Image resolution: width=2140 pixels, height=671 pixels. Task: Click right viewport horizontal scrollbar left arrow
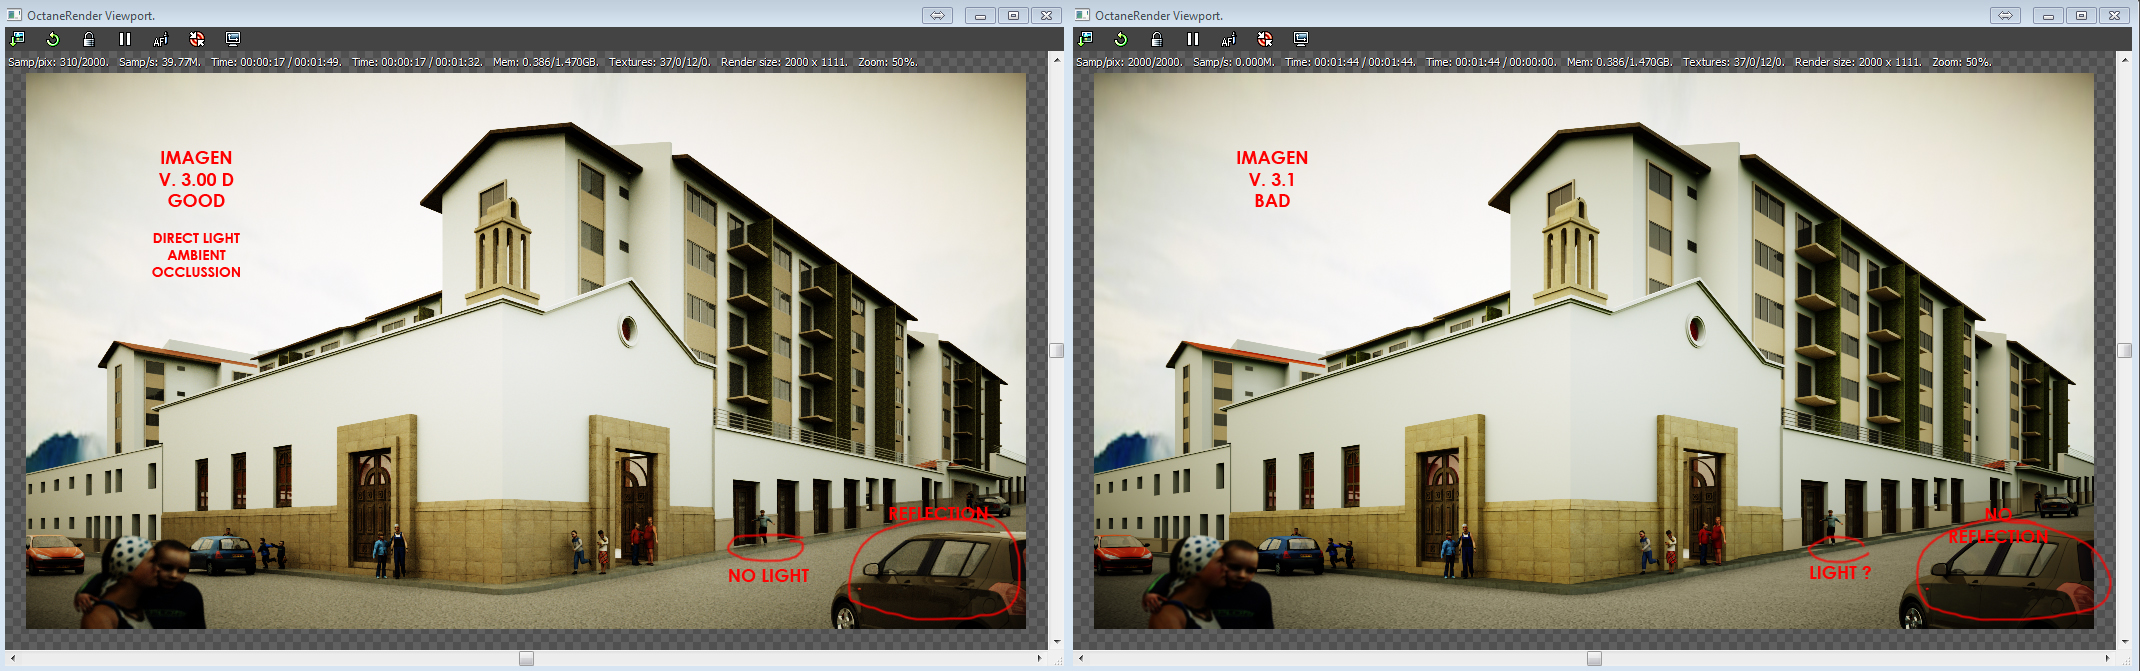(1081, 658)
